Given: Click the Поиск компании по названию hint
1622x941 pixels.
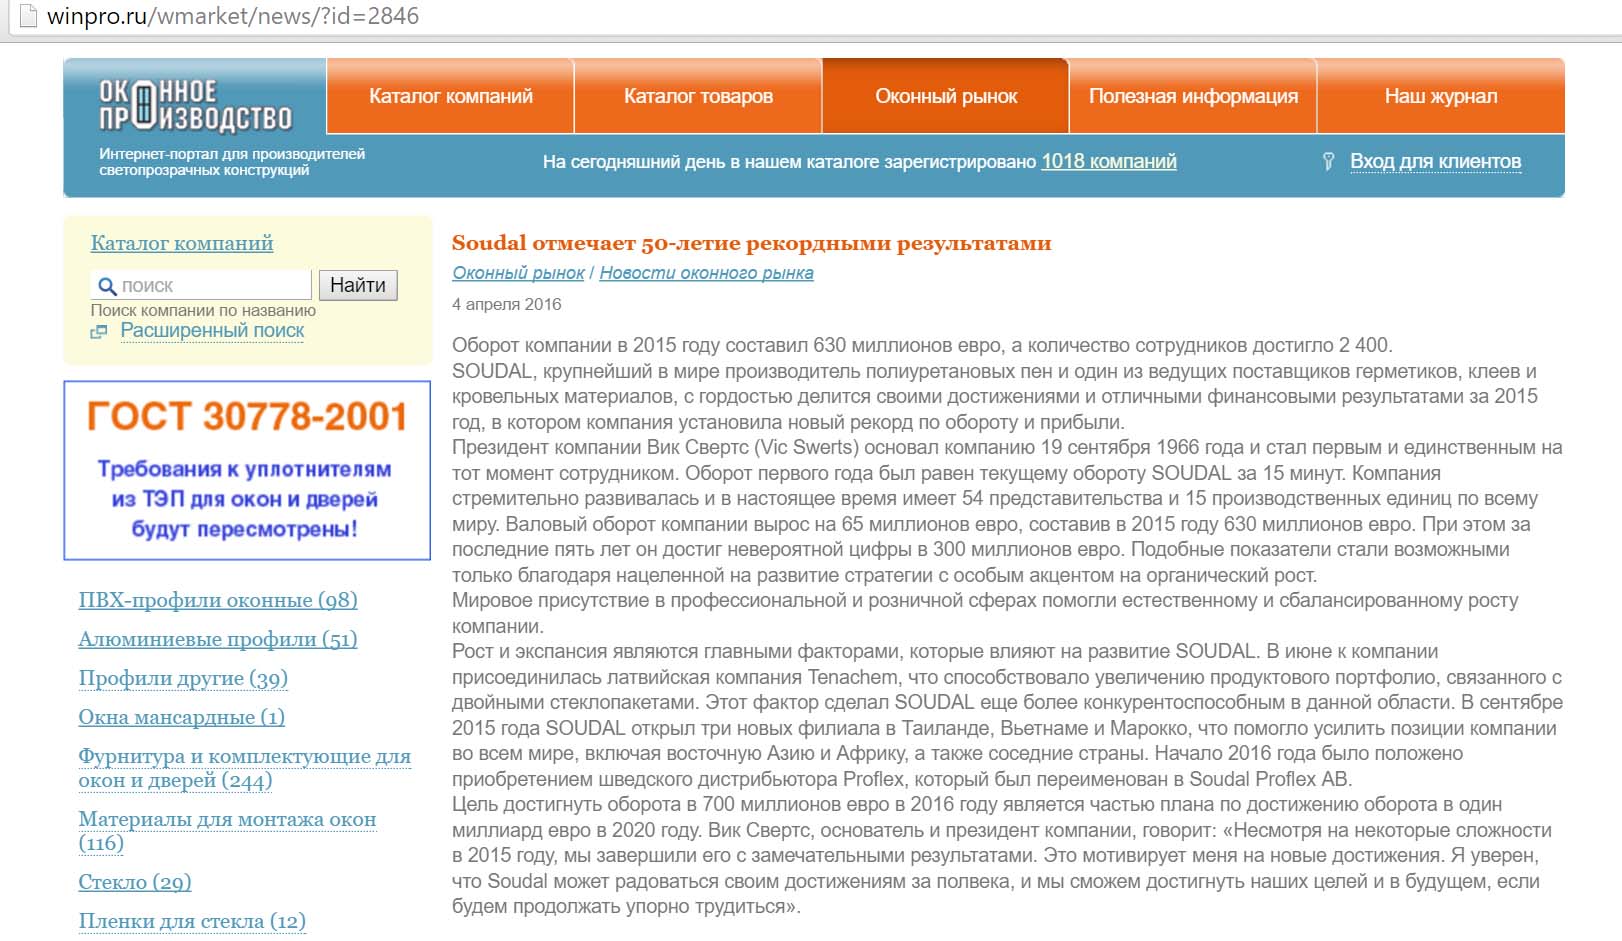Looking at the screenshot, I should (203, 310).
